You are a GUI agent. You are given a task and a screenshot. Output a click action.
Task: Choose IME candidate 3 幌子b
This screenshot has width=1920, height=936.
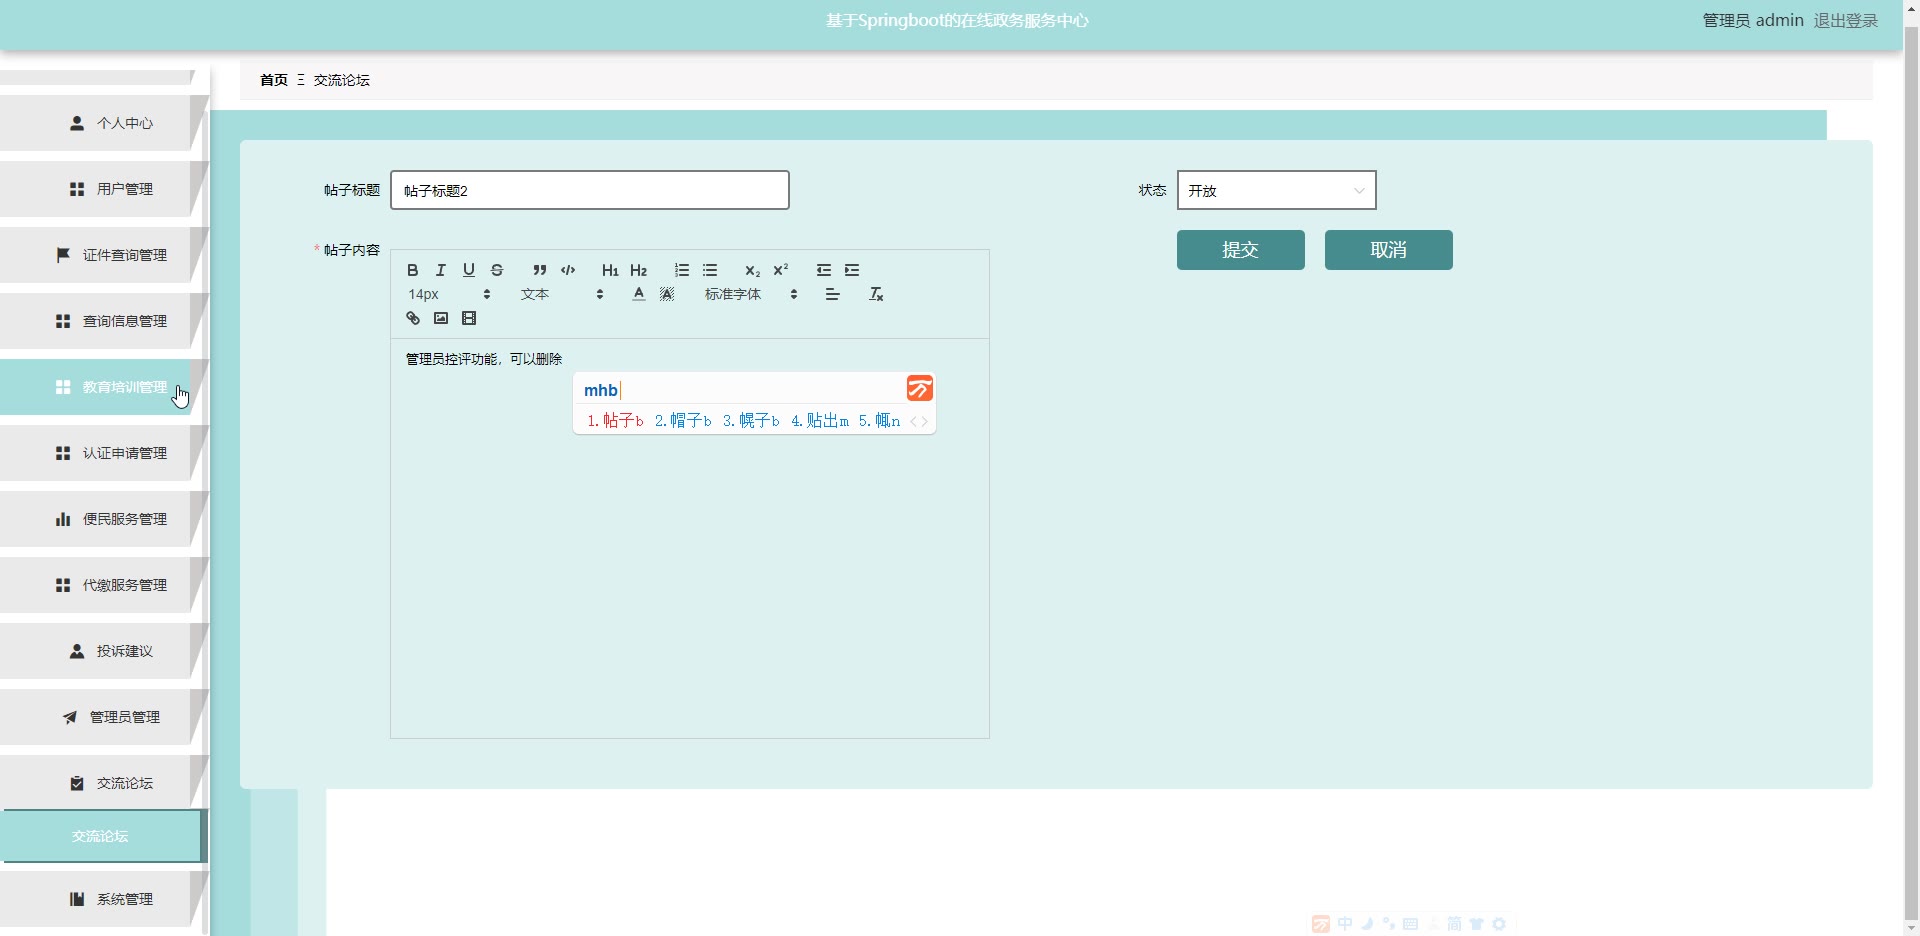coord(751,421)
